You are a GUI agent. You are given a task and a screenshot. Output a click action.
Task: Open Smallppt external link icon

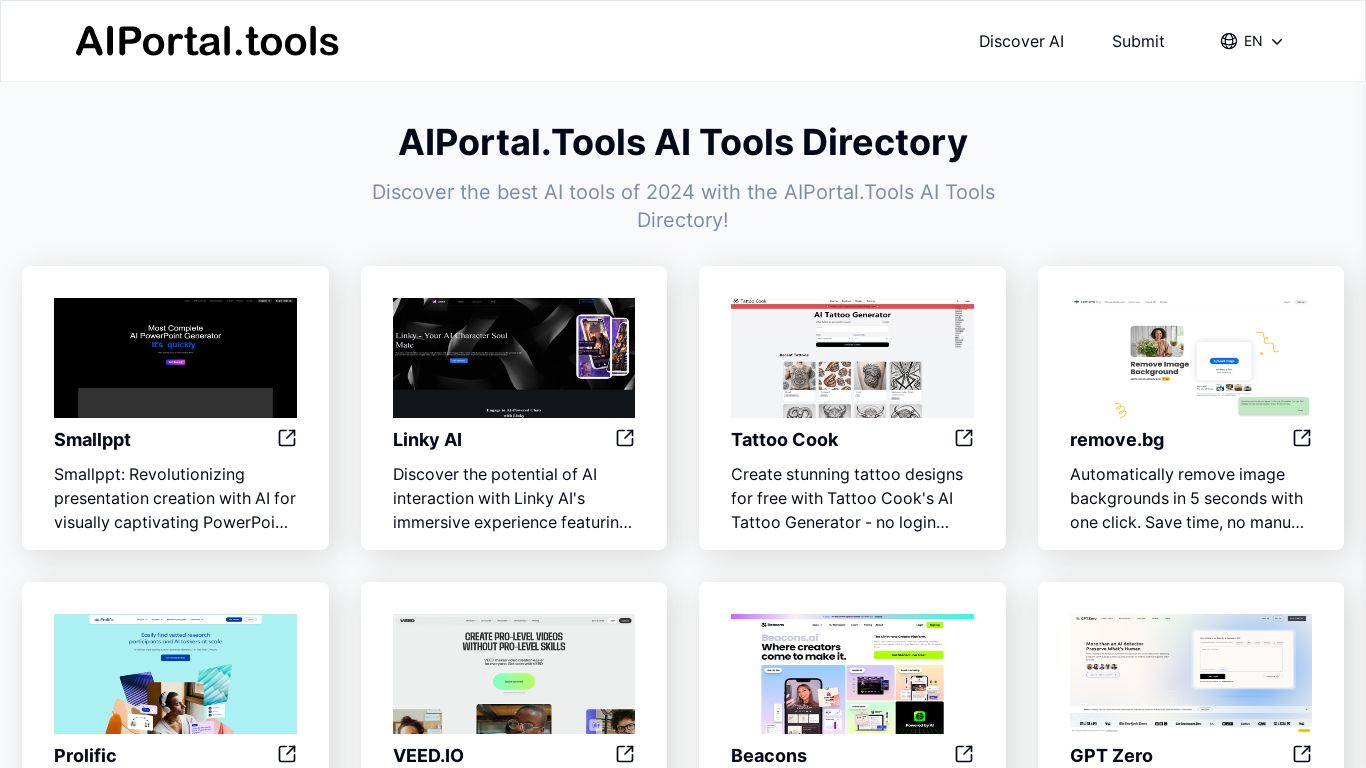[x=287, y=438]
